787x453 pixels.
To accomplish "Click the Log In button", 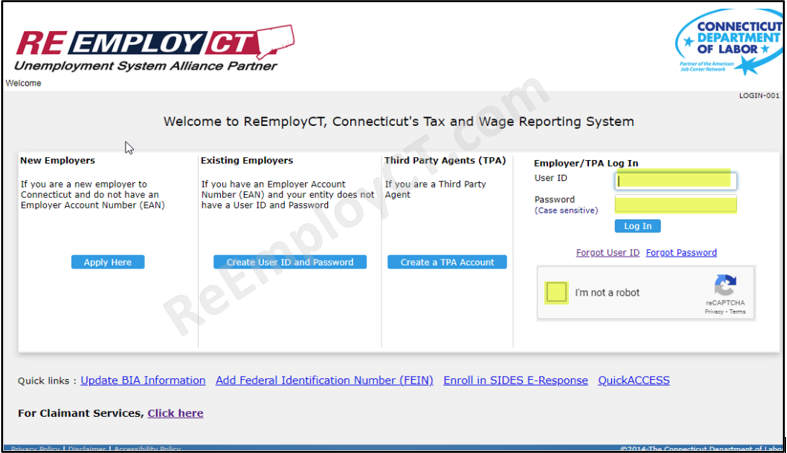I will point(637,226).
